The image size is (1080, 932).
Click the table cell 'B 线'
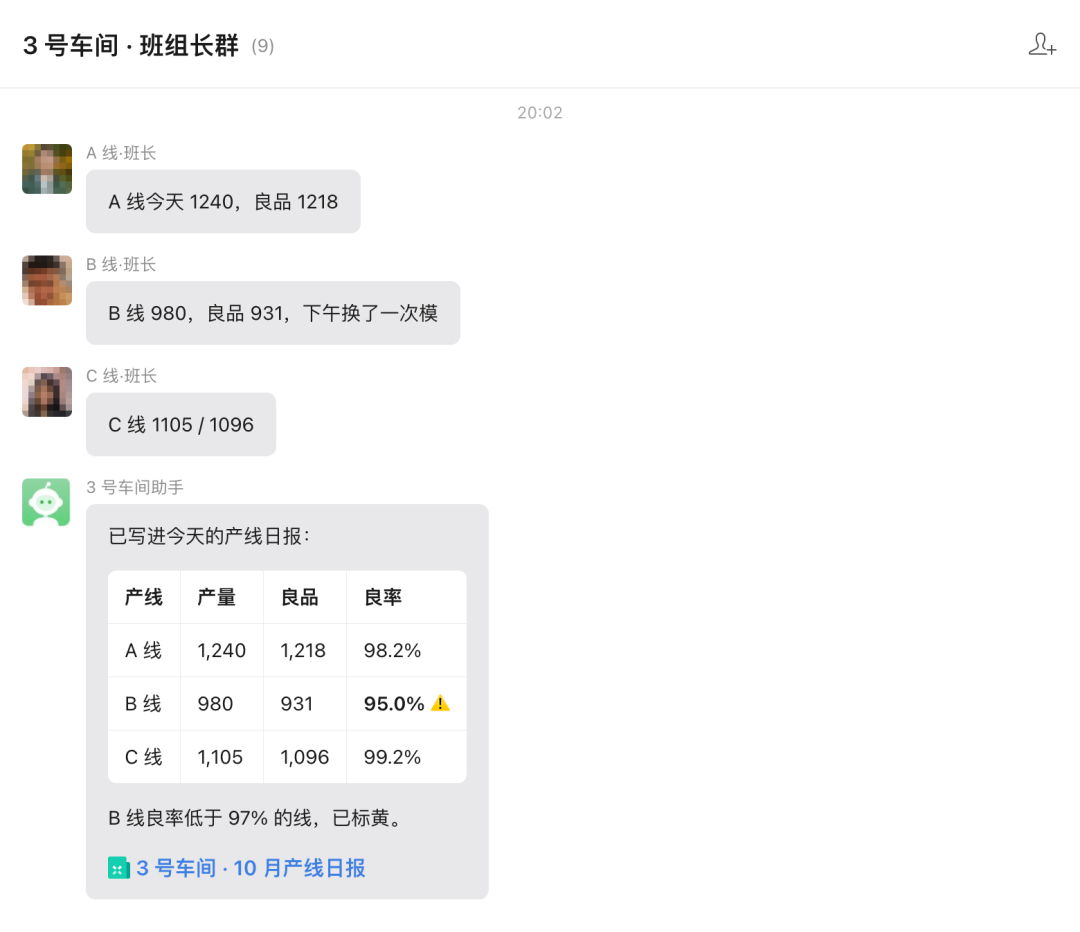(143, 703)
